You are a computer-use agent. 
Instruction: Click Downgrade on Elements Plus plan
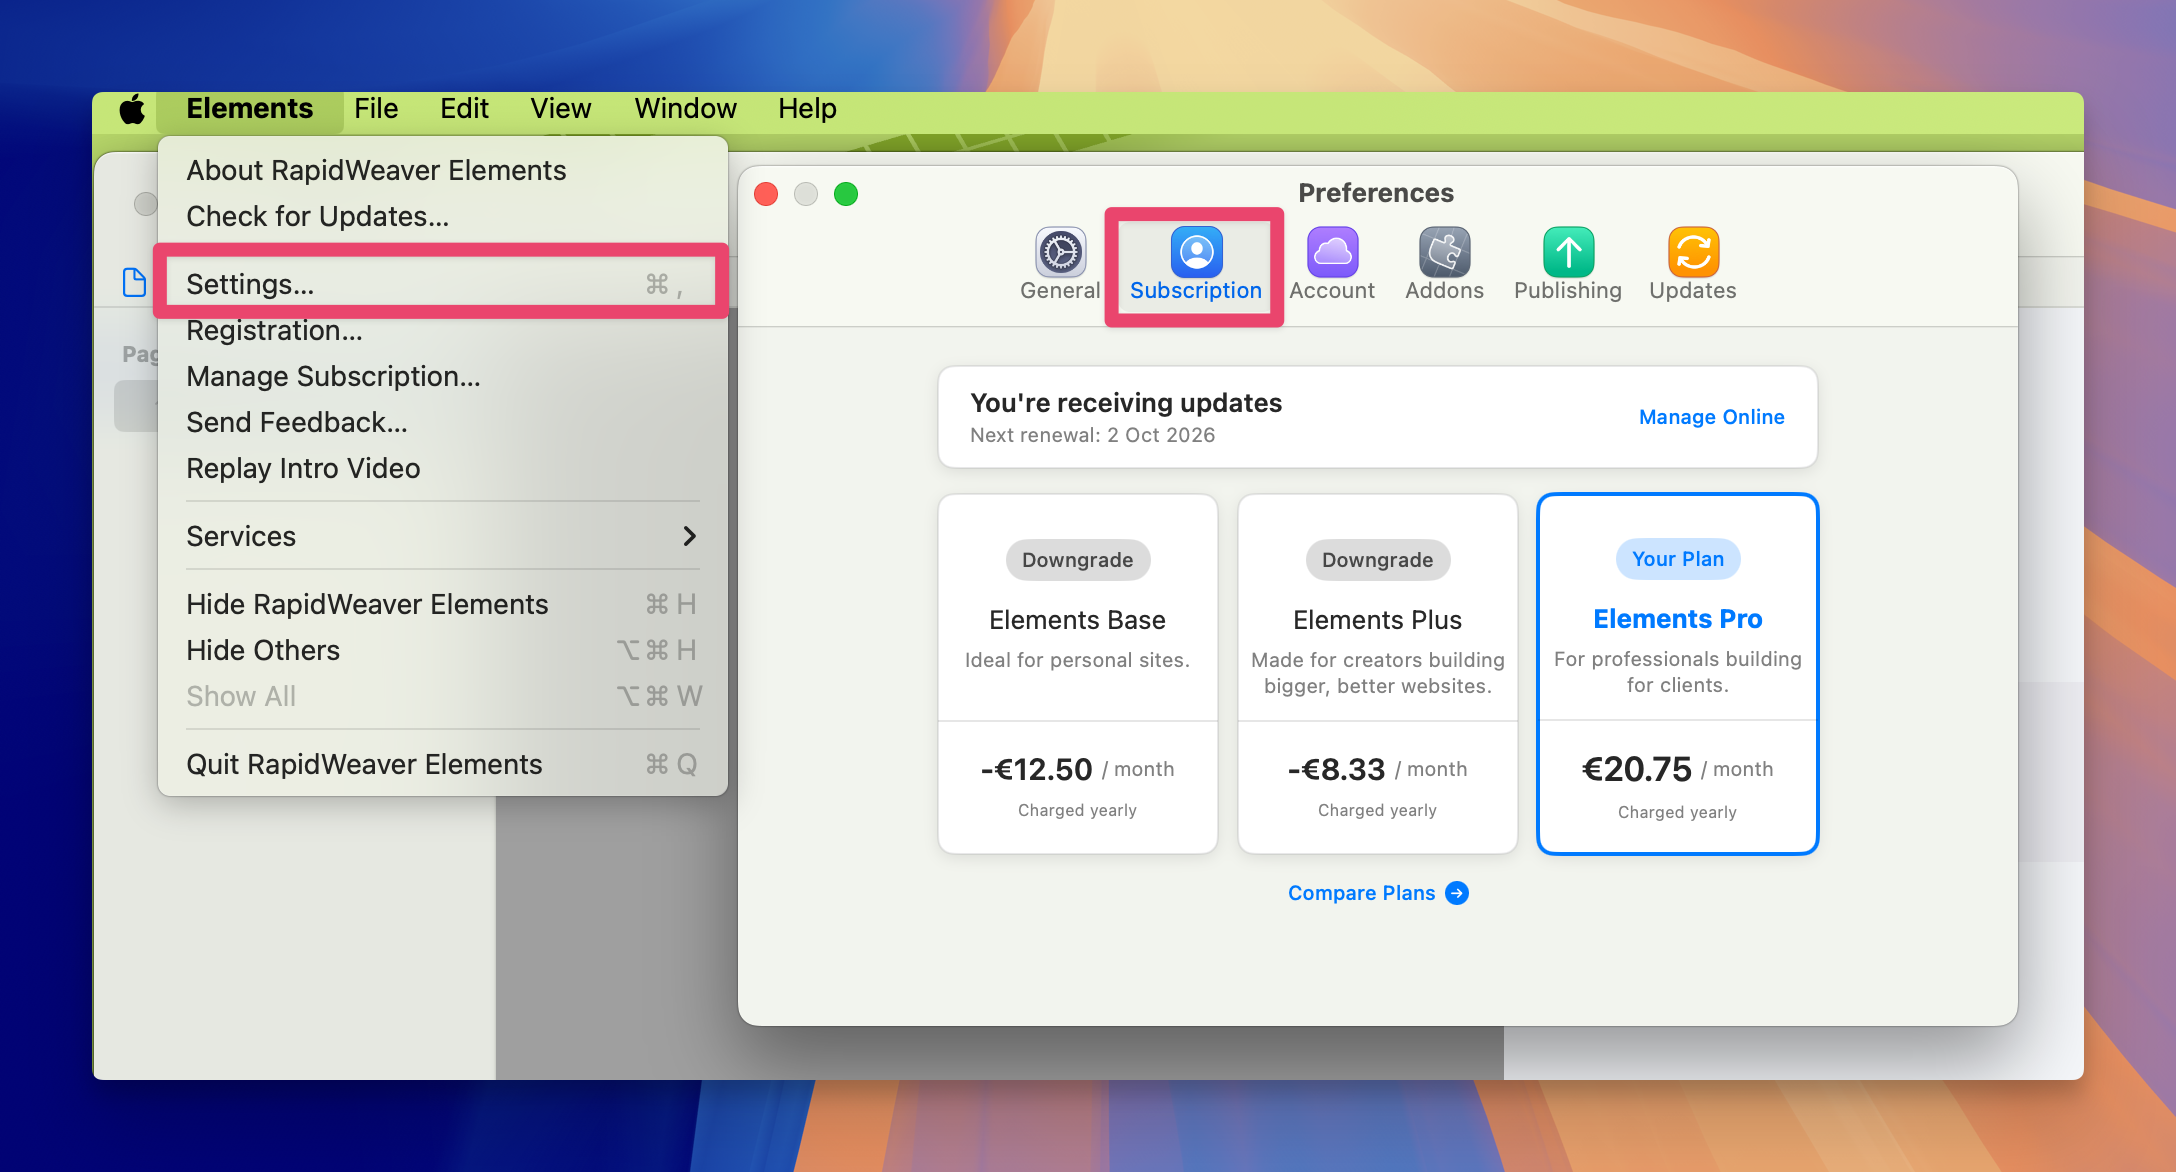point(1377,560)
